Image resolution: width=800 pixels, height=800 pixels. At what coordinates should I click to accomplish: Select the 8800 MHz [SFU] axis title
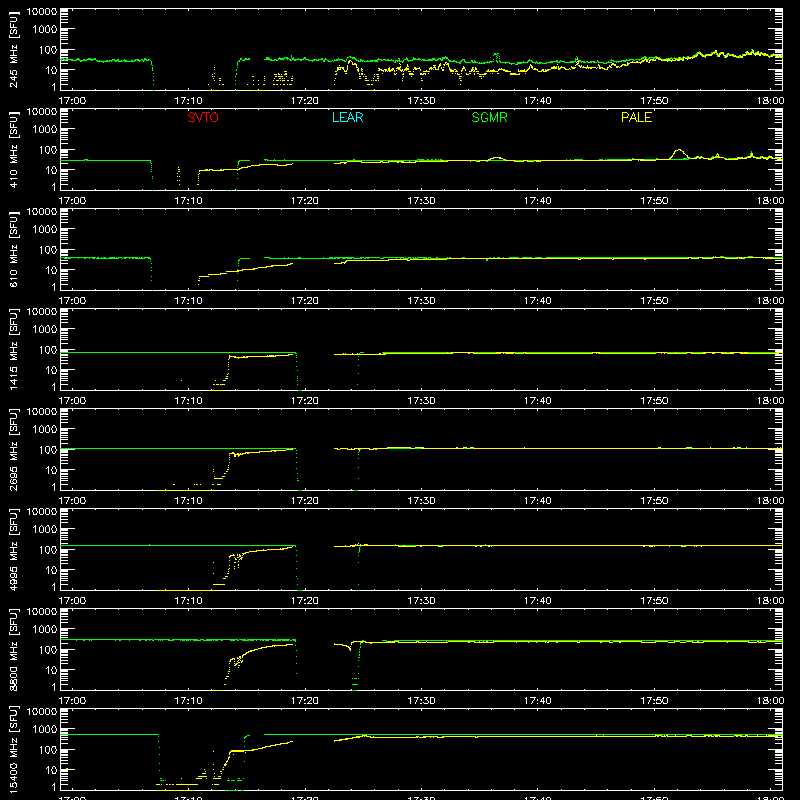coord(14,649)
